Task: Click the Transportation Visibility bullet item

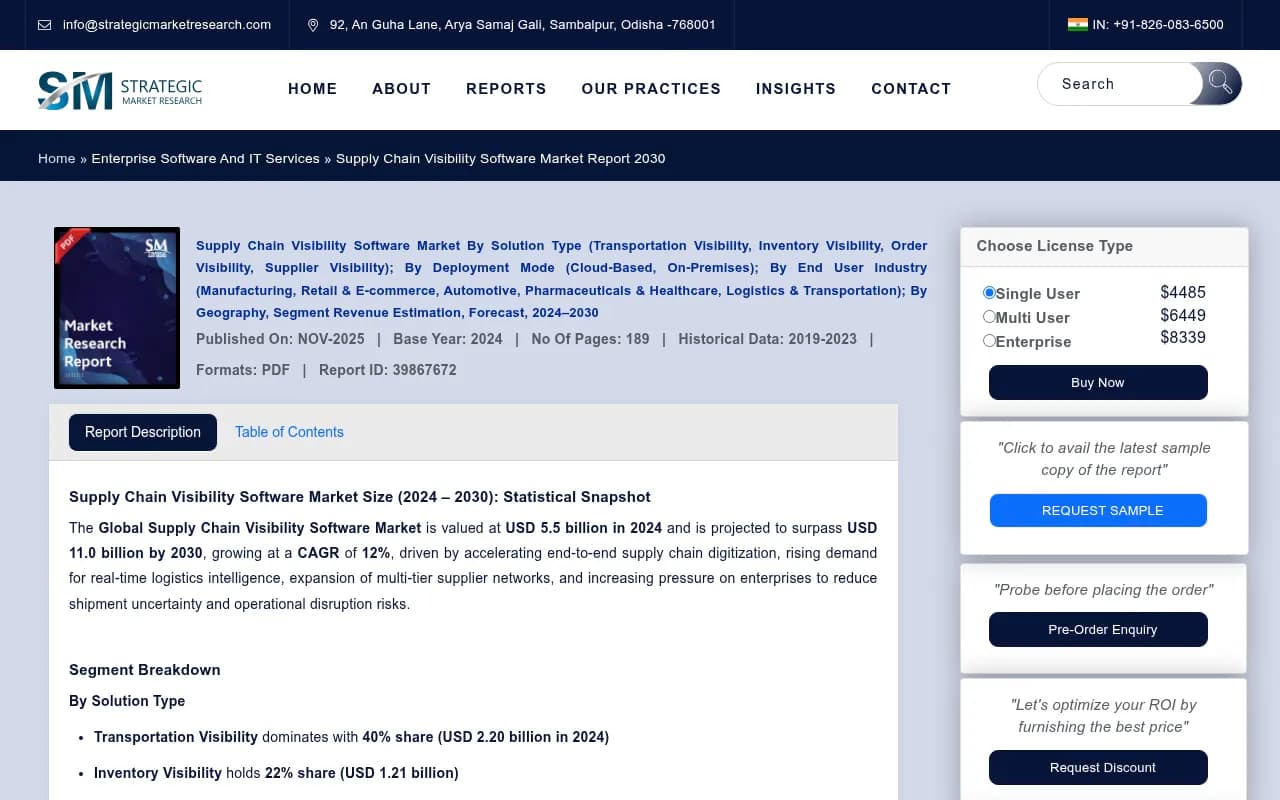Action: click(351, 737)
